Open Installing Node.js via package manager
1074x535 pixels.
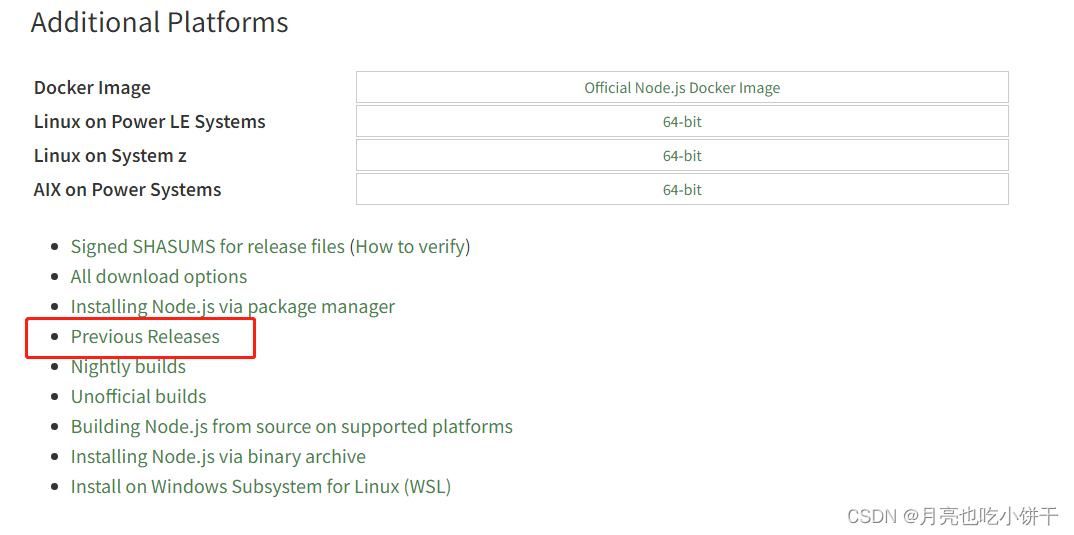233,306
